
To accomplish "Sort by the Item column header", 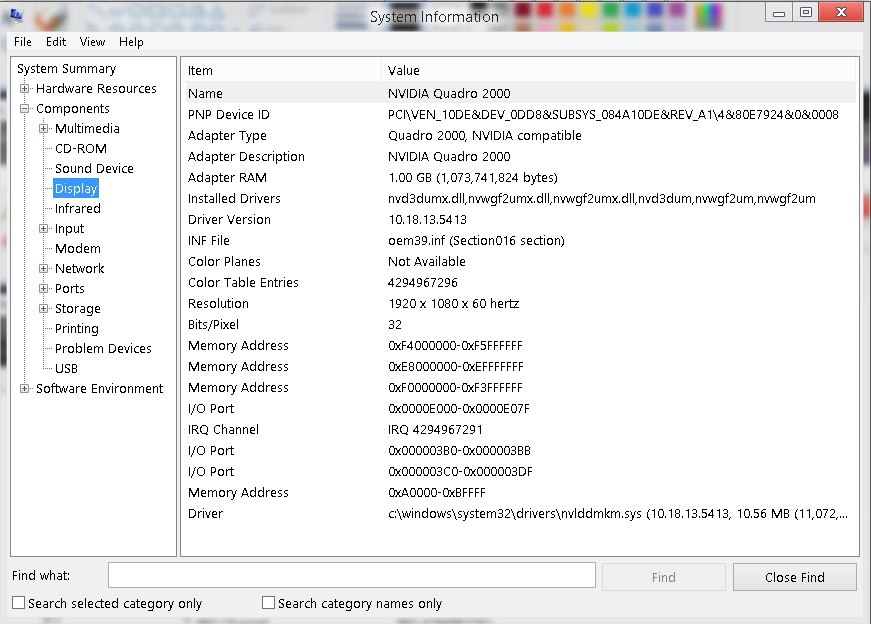I will pos(280,71).
